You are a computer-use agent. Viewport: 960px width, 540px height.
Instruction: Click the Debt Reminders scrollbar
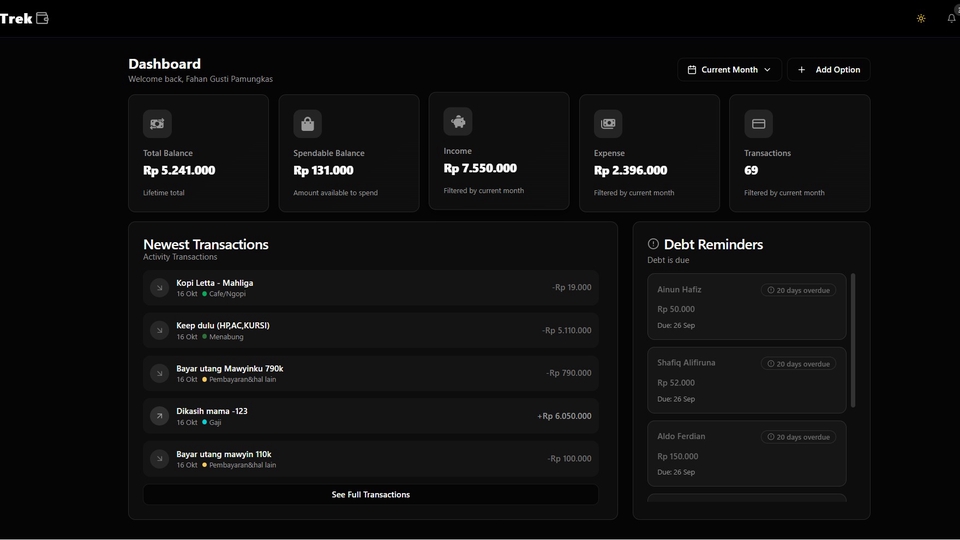tap(853, 340)
